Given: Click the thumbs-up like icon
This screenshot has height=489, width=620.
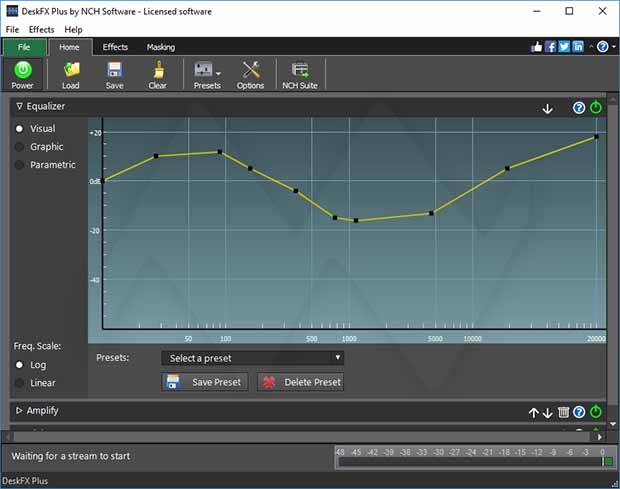Looking at the screenshot, I should point(536,47).
